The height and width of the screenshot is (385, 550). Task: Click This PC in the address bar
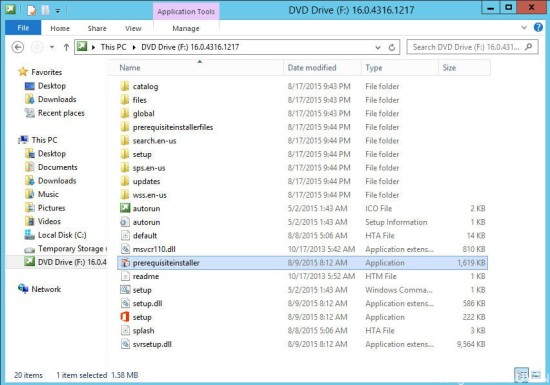pos(113,47)
